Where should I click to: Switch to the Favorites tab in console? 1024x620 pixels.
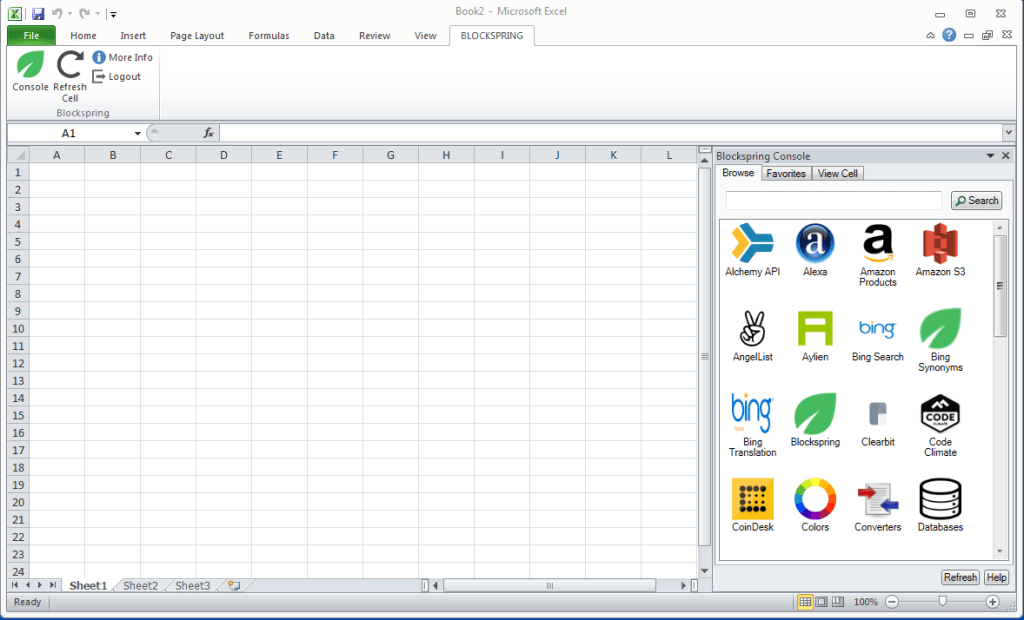(786, 173)
